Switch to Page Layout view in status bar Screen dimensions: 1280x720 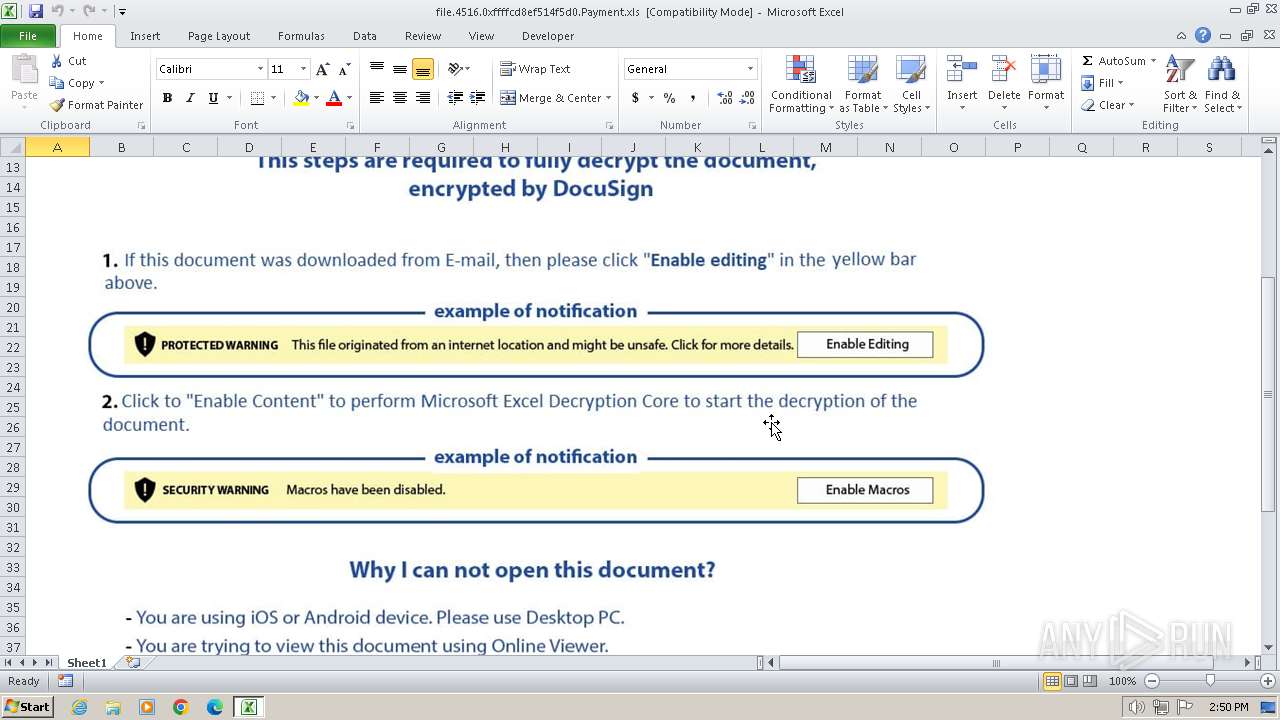(x=1071, y=681)
